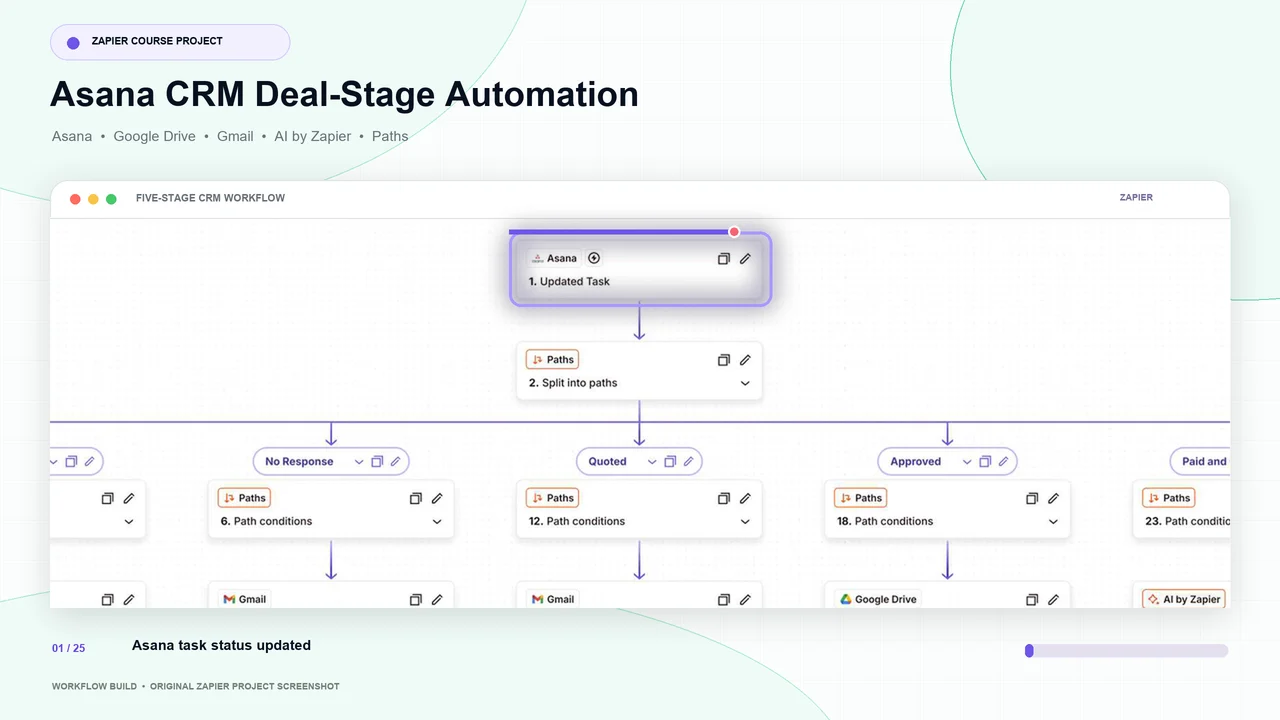This screenshot has height=720, width=1280.
Task: Edit the Gmail step under Quoted
Action: click(745, 600)
